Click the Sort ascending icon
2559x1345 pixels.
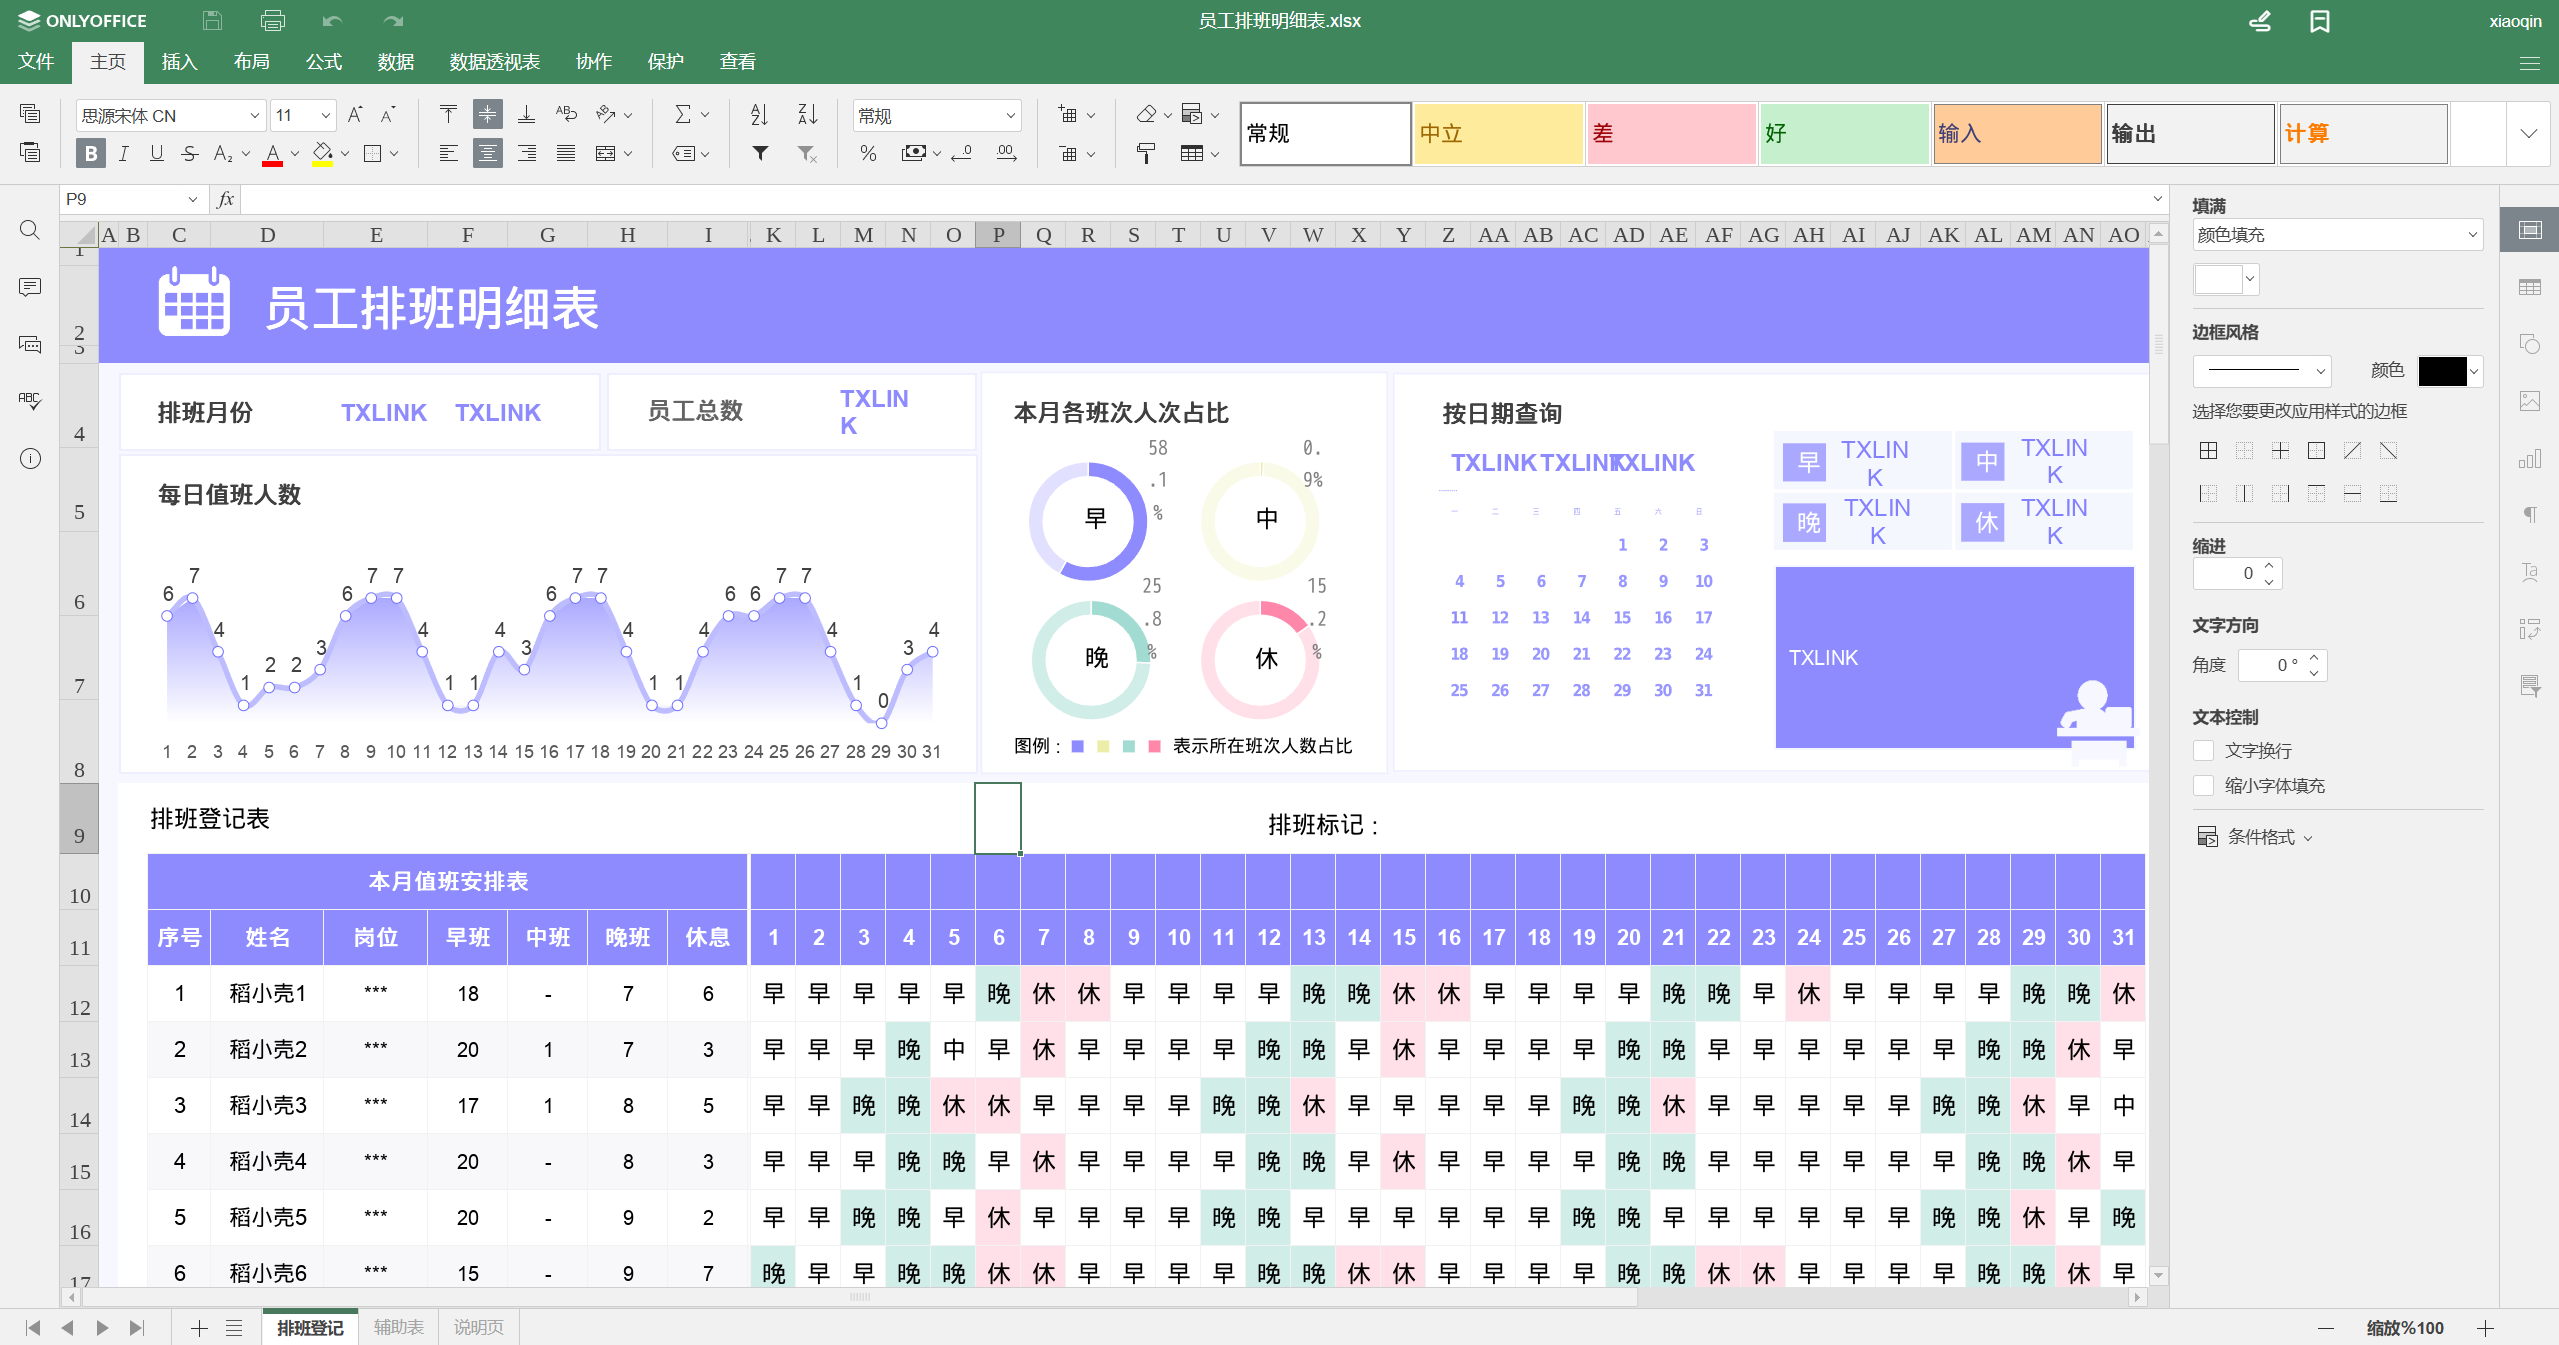click(759, 115)
